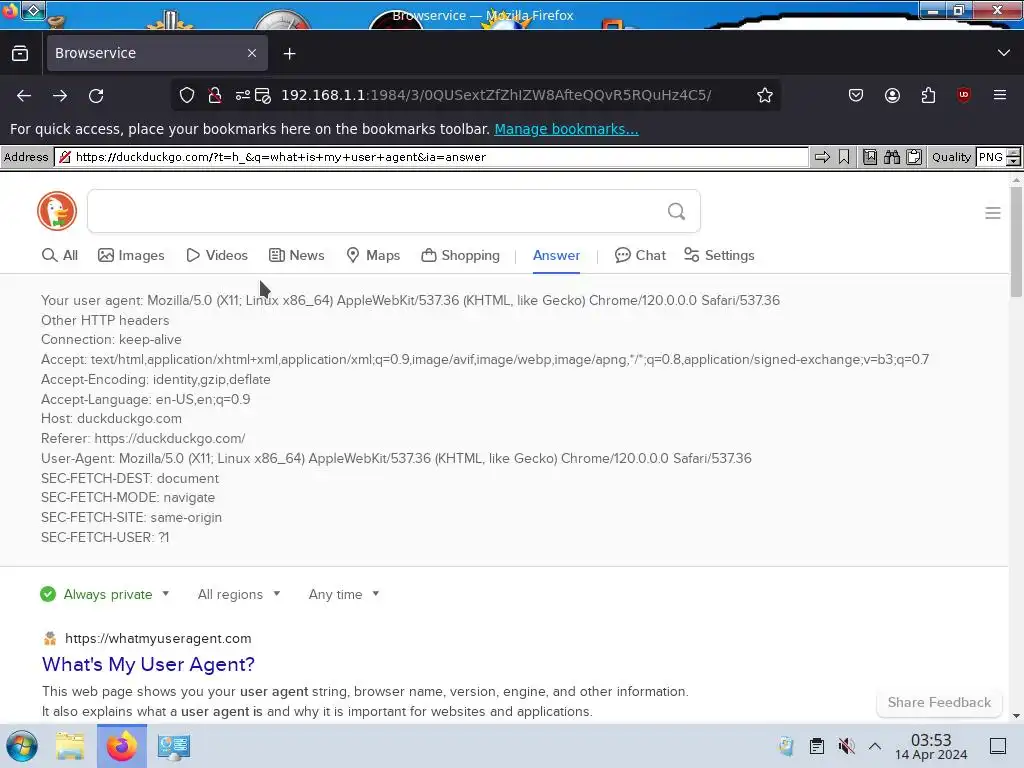Open the Extensions puzzle icon

(x=928, y=95)
